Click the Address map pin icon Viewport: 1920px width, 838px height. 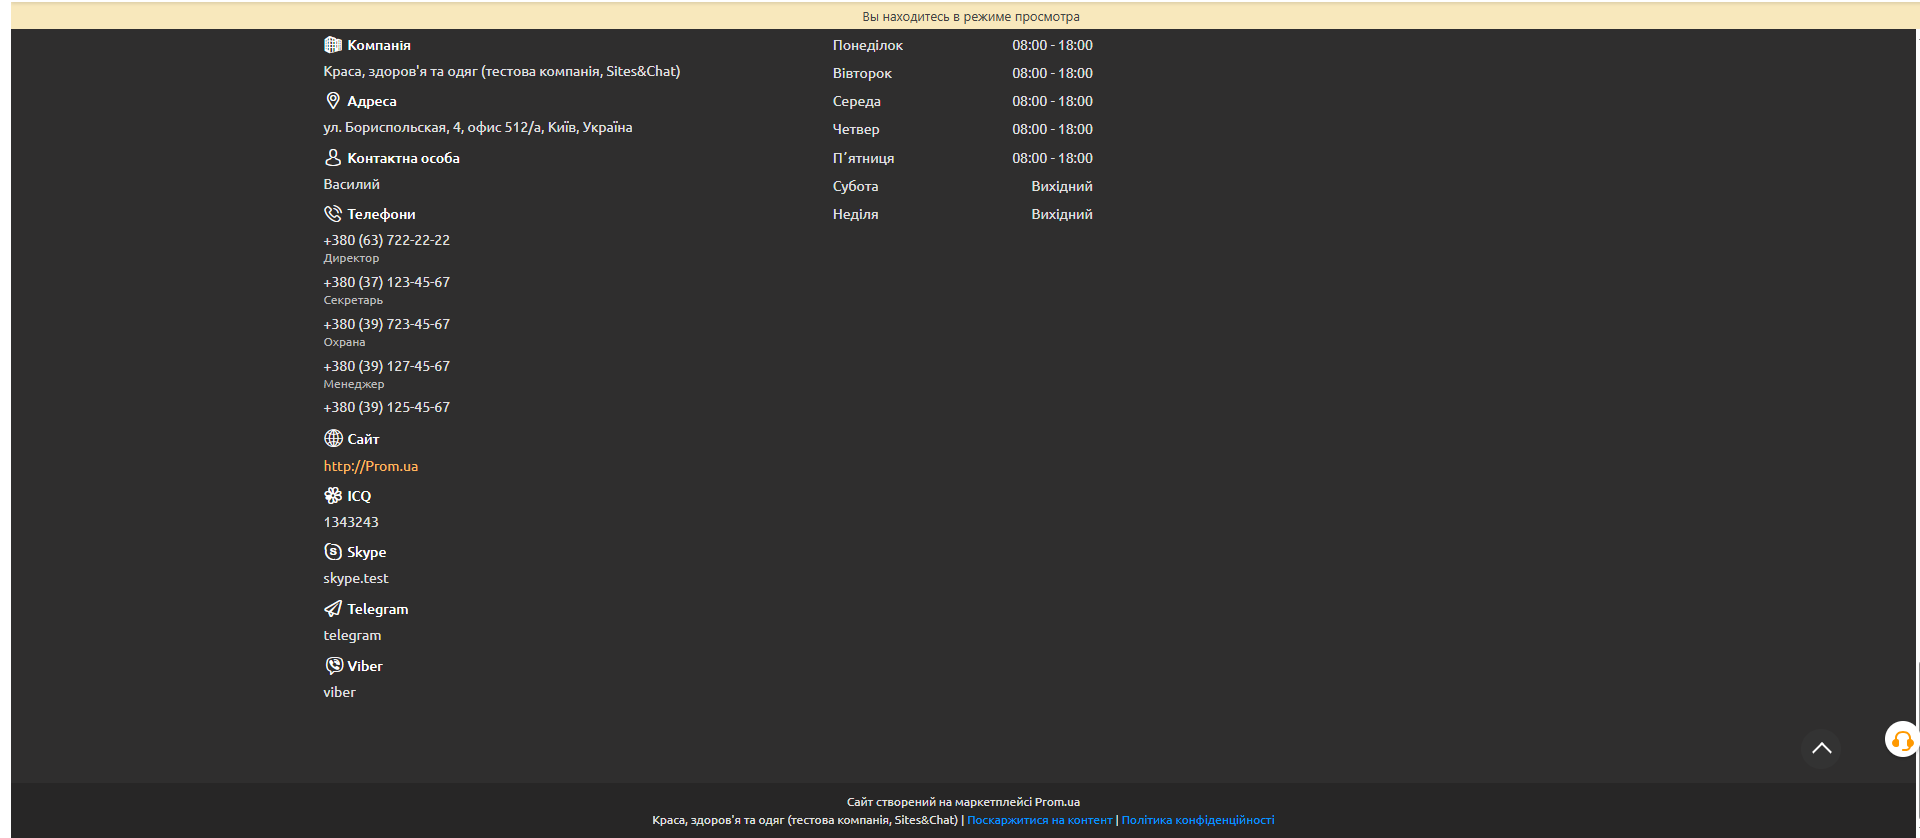pos(333,101)
